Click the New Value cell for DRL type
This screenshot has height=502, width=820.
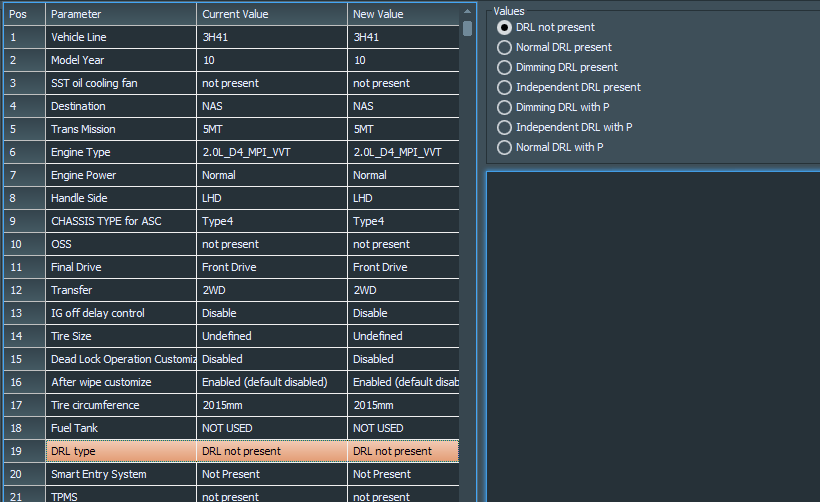(403, 451)
